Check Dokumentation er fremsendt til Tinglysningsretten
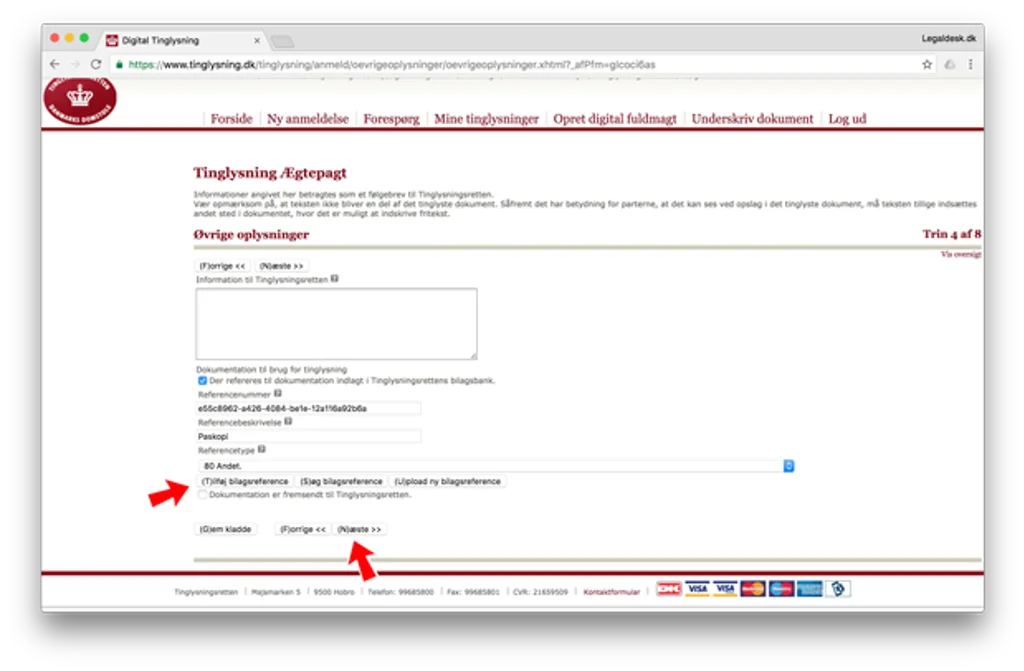The height and width of the screenshot is (671, 1024). [x=202, y=495]
